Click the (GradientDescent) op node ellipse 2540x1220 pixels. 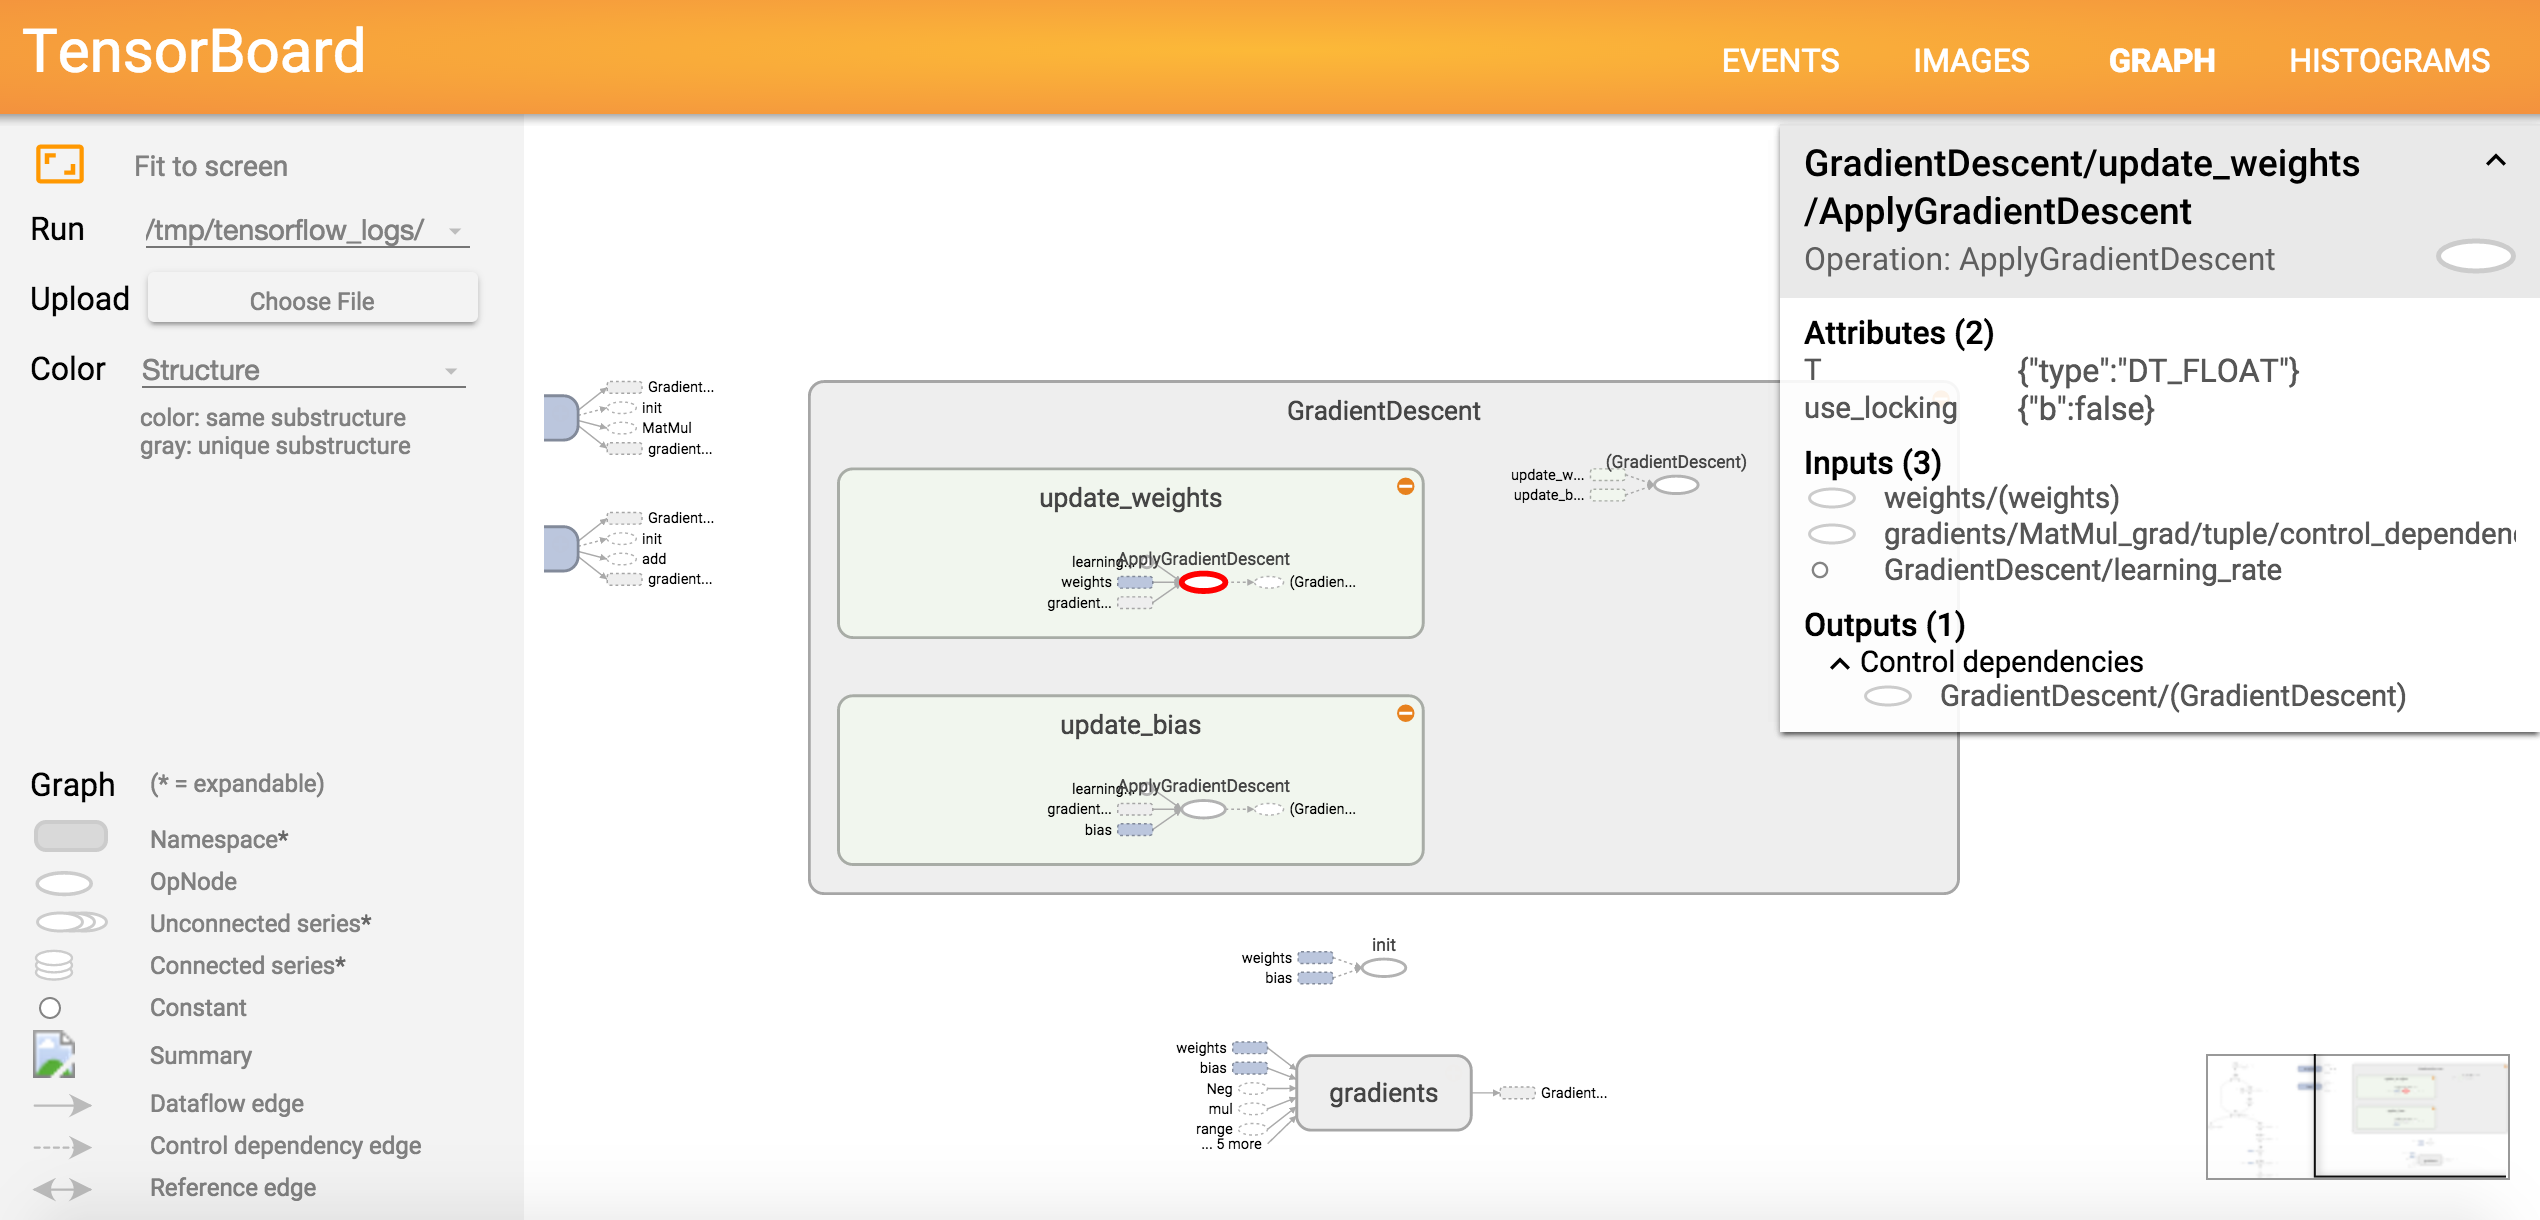point(1676,486)
